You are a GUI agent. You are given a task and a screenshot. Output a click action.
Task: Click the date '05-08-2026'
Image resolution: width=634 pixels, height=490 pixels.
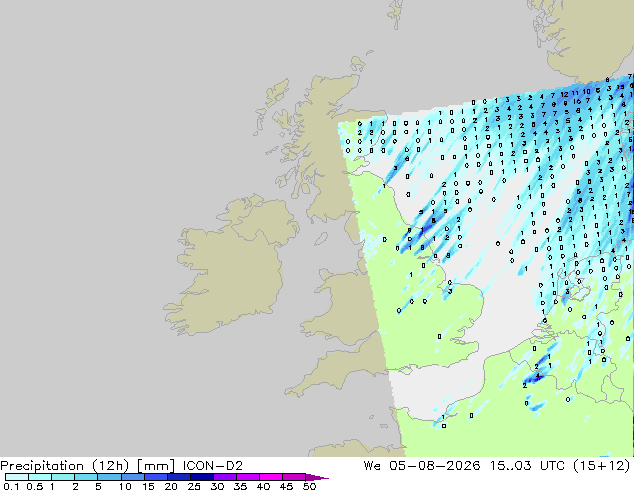(x=435, y=466)
